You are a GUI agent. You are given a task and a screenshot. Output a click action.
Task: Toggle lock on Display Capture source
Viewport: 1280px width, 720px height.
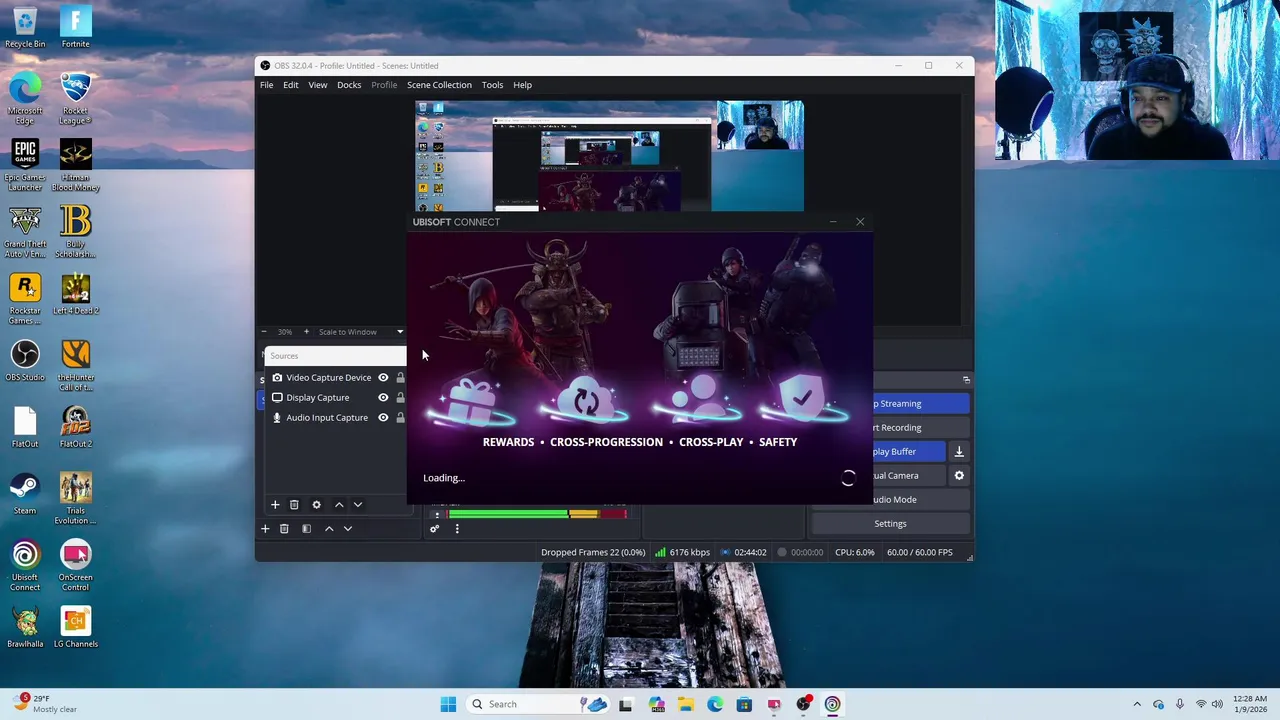(x=400, y=398)
